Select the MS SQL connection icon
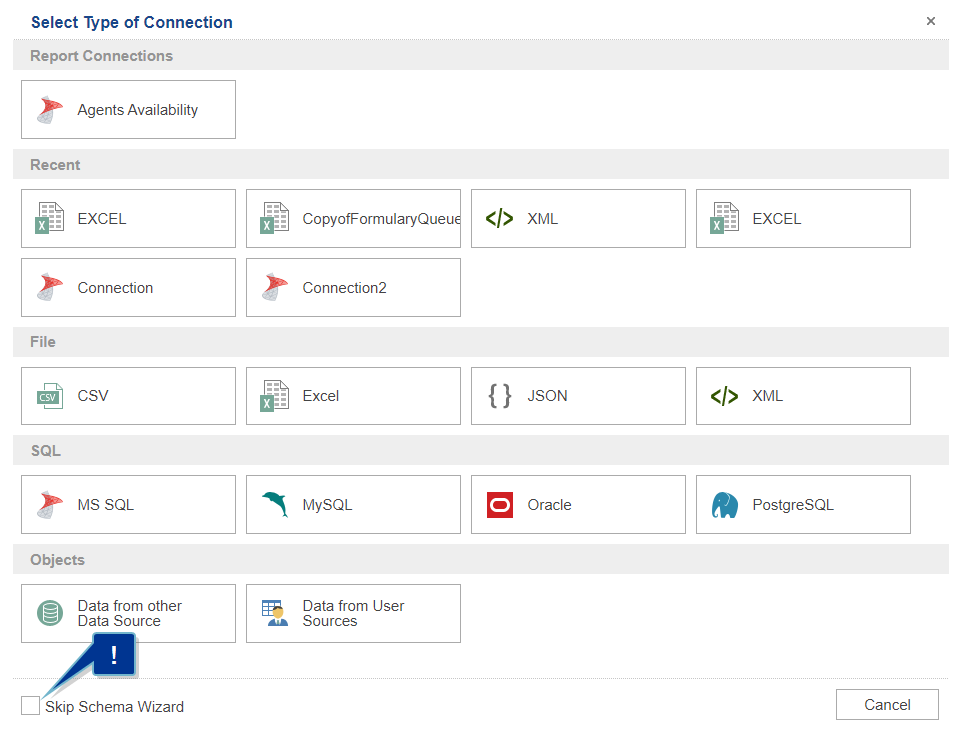The height and width of the screenshot is (744, 961). (x=50, y=504)
